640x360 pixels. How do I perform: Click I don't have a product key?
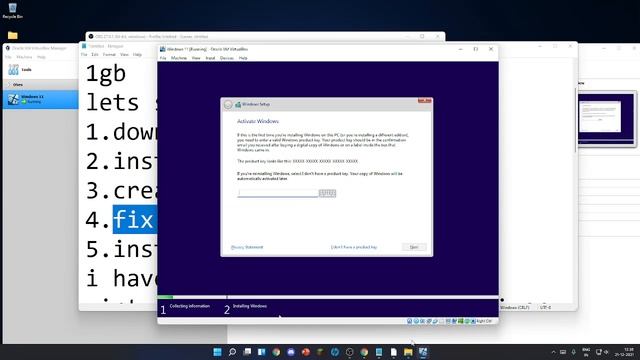click(x=354, y=247)
